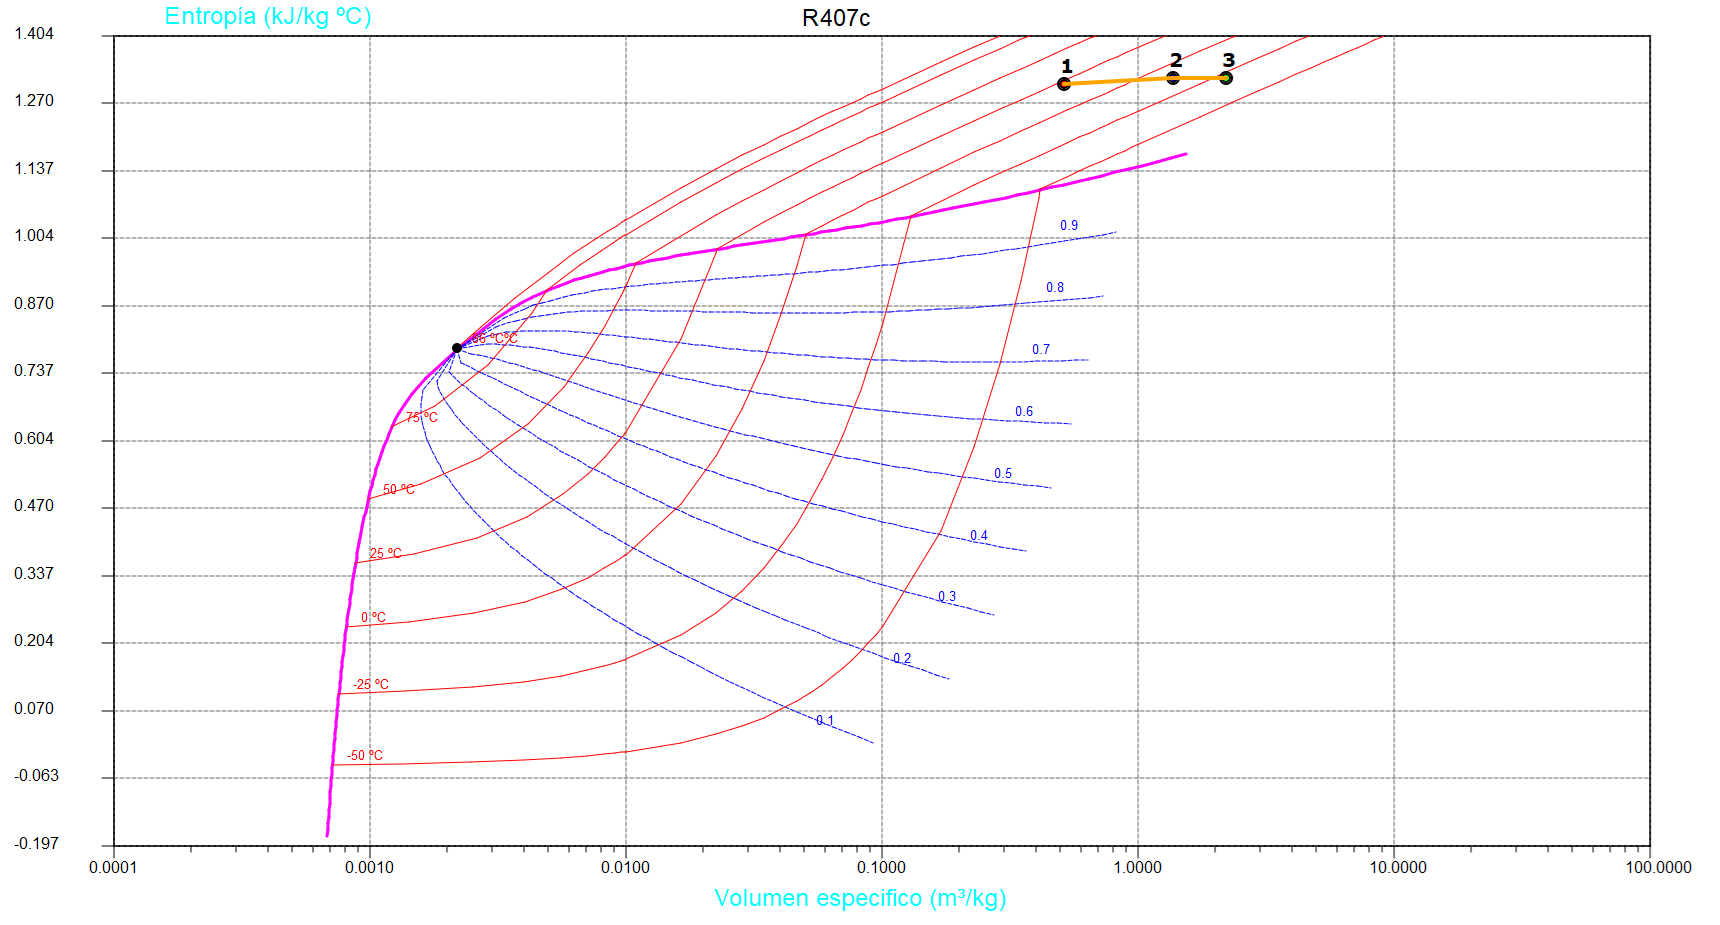Click the 0.9 quality line label
This screenshot has width=1720, height=925.
pyautogui.click(x=1069, y=225)
